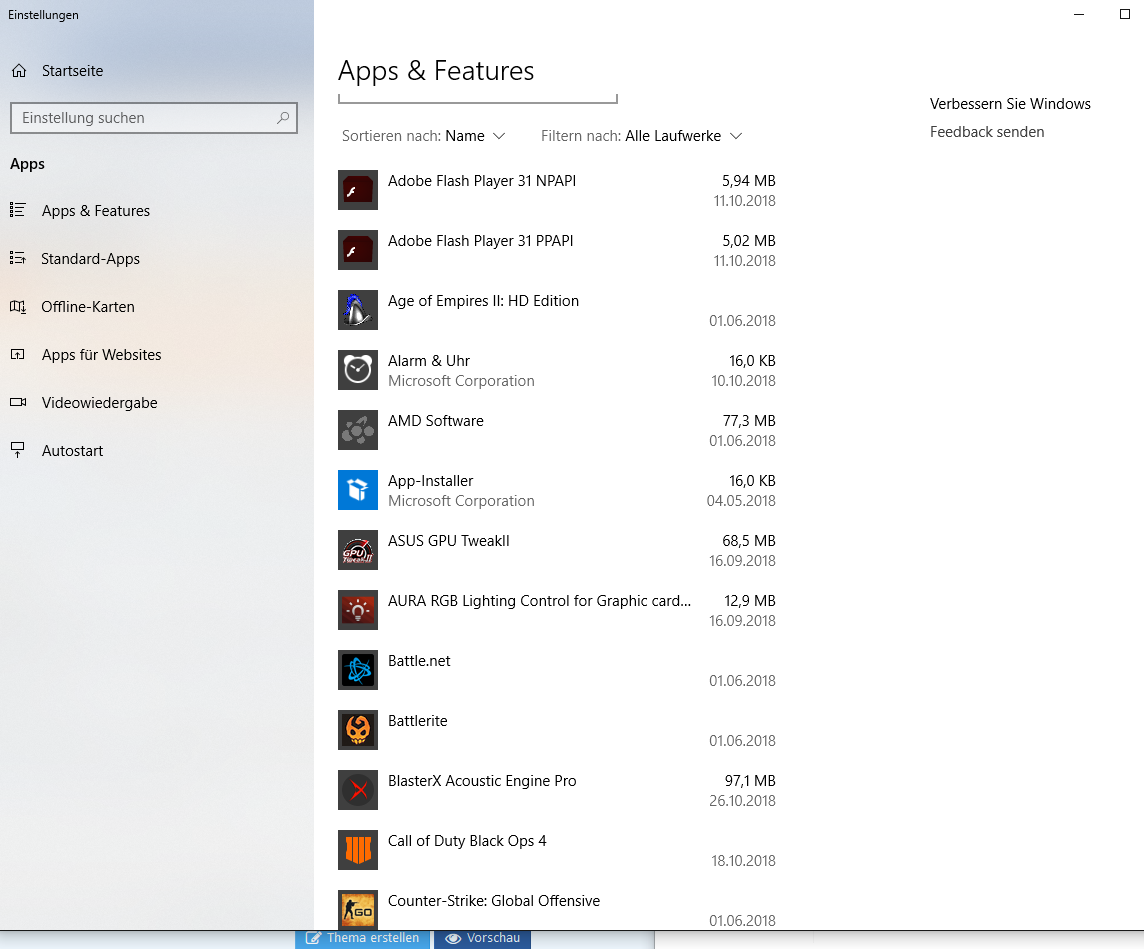The image size is (1144, 949).
Task: Click into the Einstellung suchen field
Action: coord(154,118)
